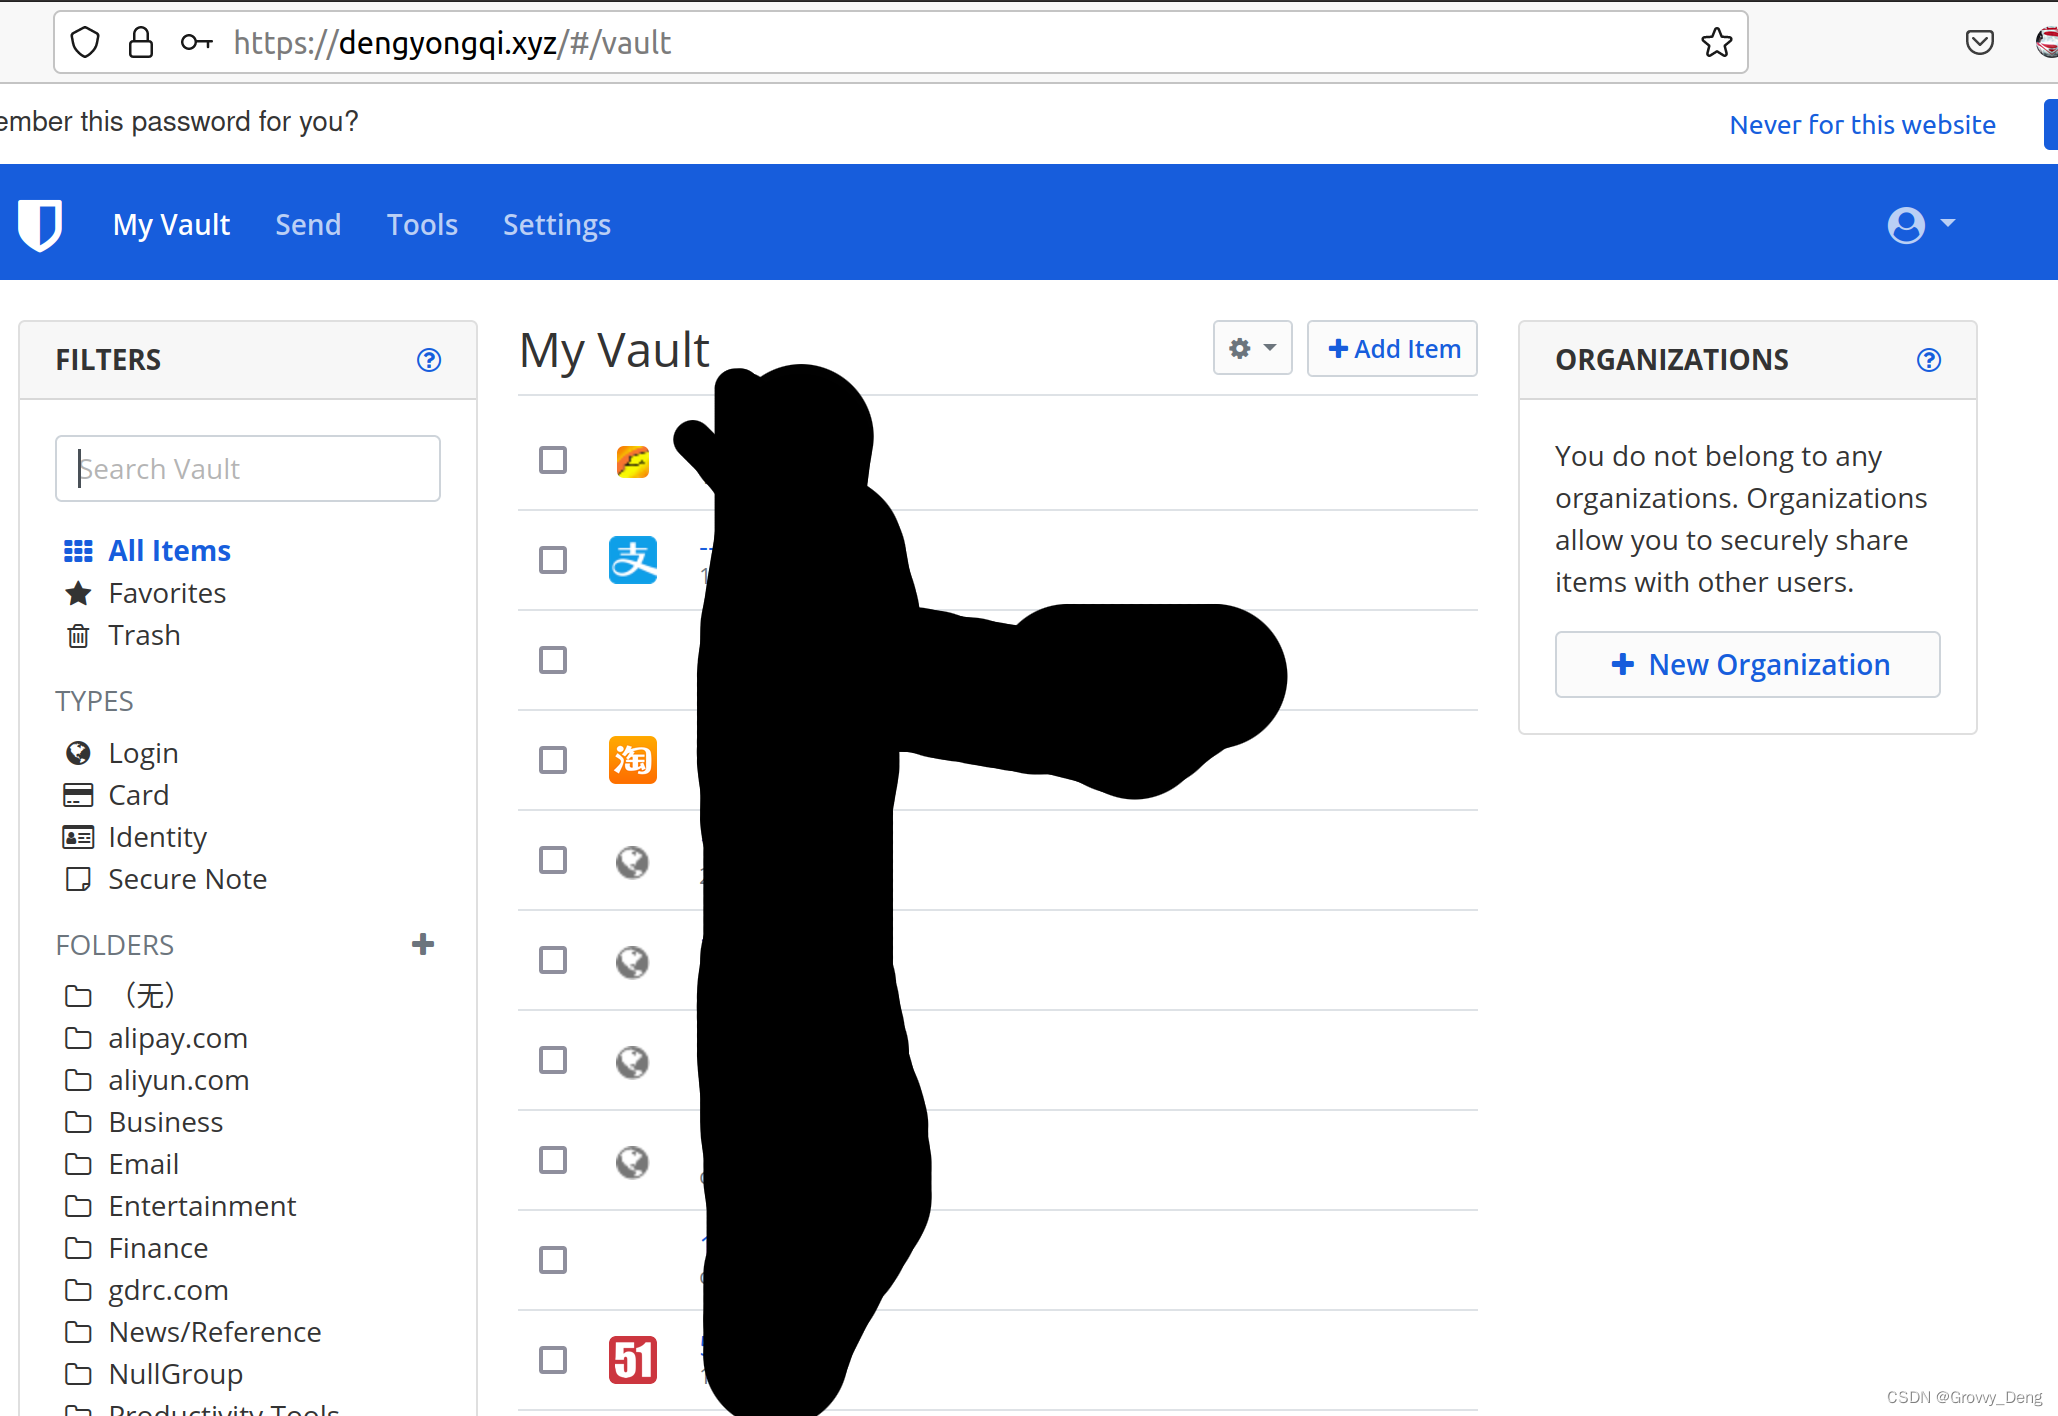Bookmark the page with the star icon
This screenshot has height=1416, width=2058.
click(1716, 42)
